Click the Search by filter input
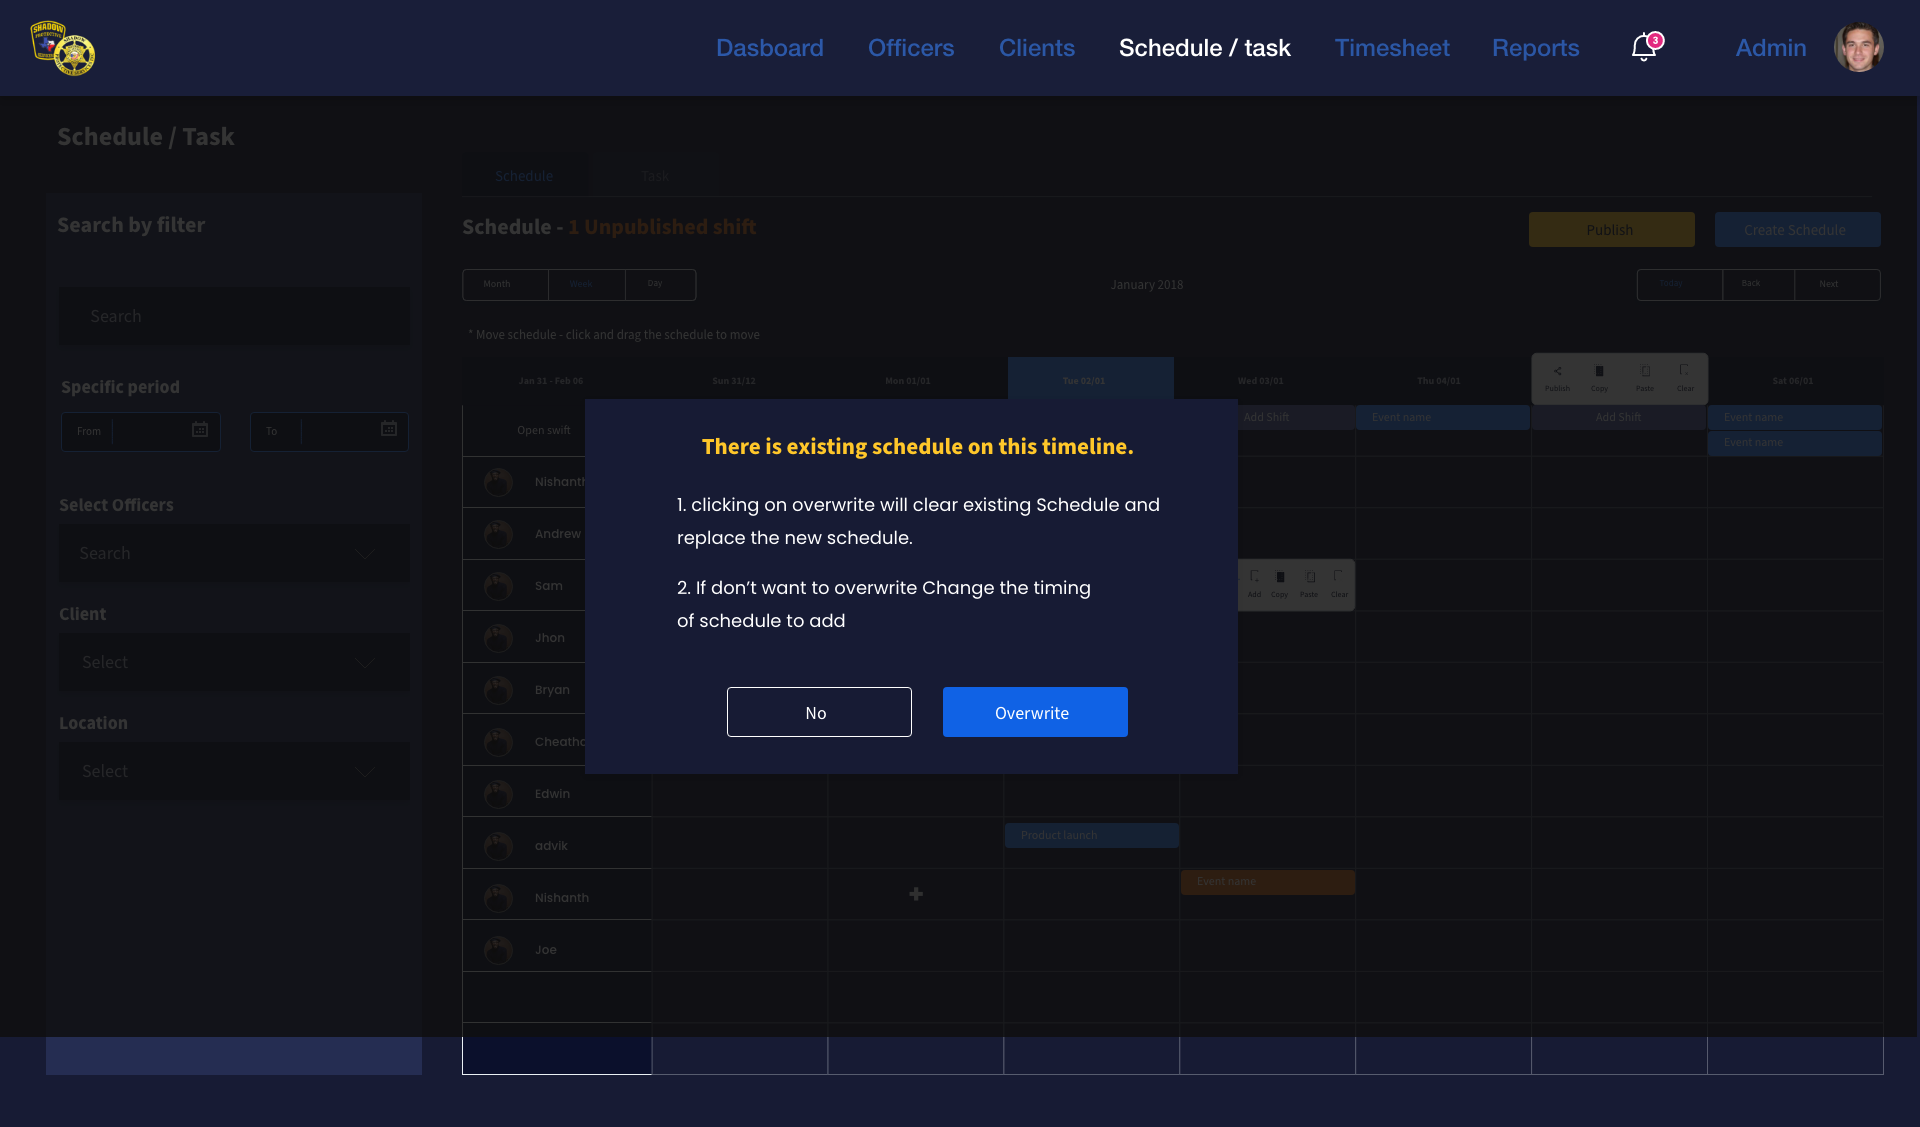 pos(234,316)
